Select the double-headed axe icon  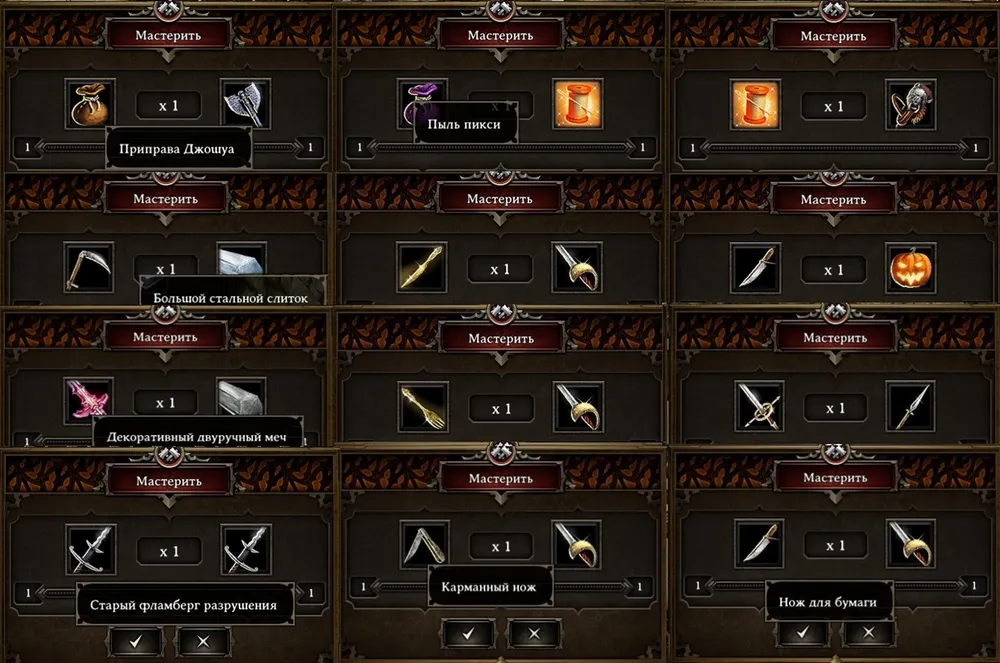coord(245,104)
